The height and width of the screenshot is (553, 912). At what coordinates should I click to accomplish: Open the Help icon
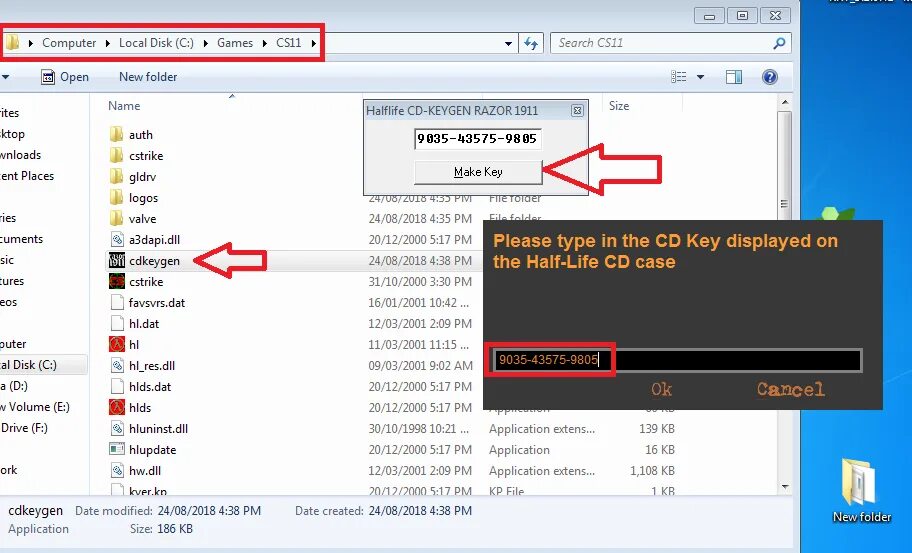(x=770, y=77)
